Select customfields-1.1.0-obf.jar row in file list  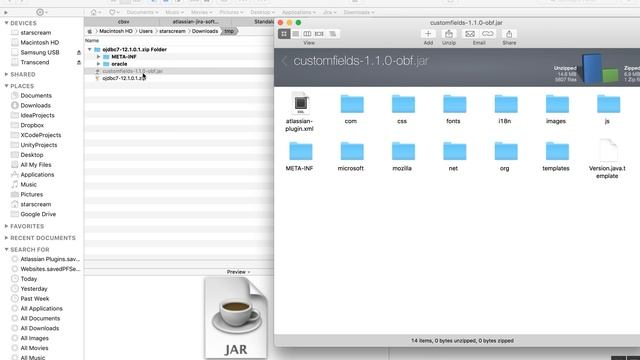pos(179,71)
